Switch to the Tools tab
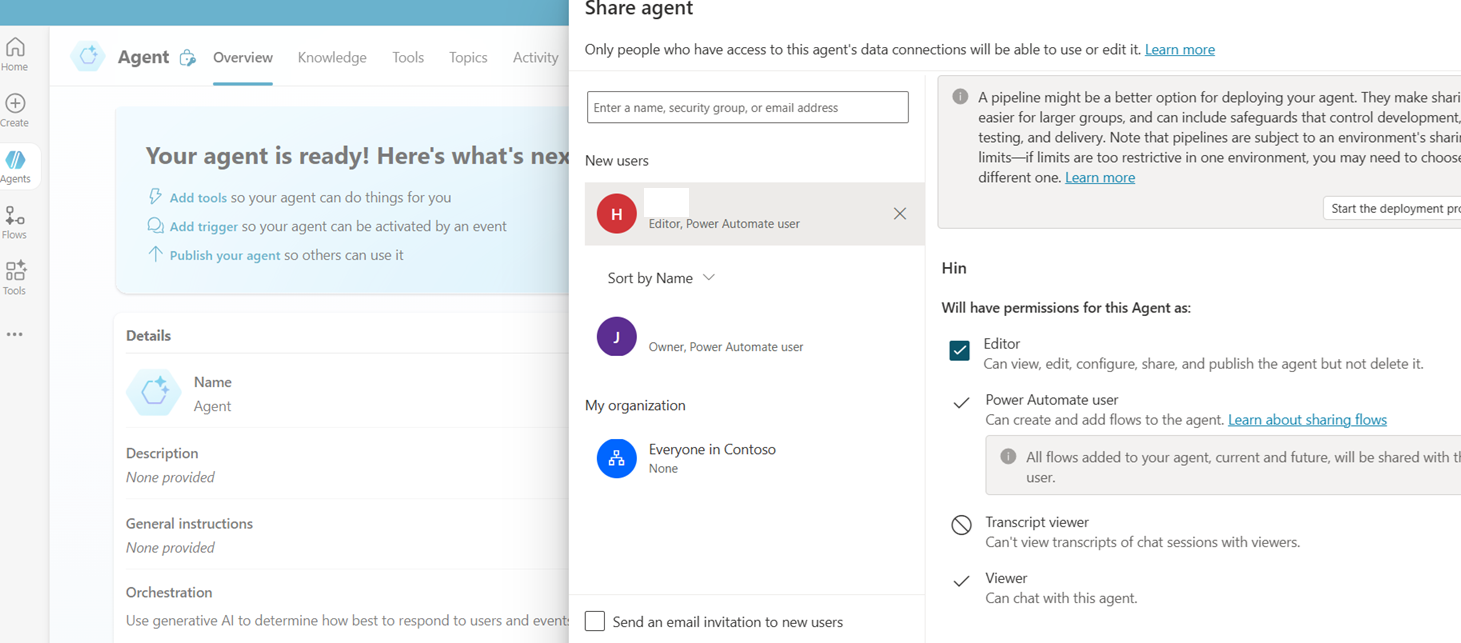Screen dimensions: 1461x643 pos(408,57)
